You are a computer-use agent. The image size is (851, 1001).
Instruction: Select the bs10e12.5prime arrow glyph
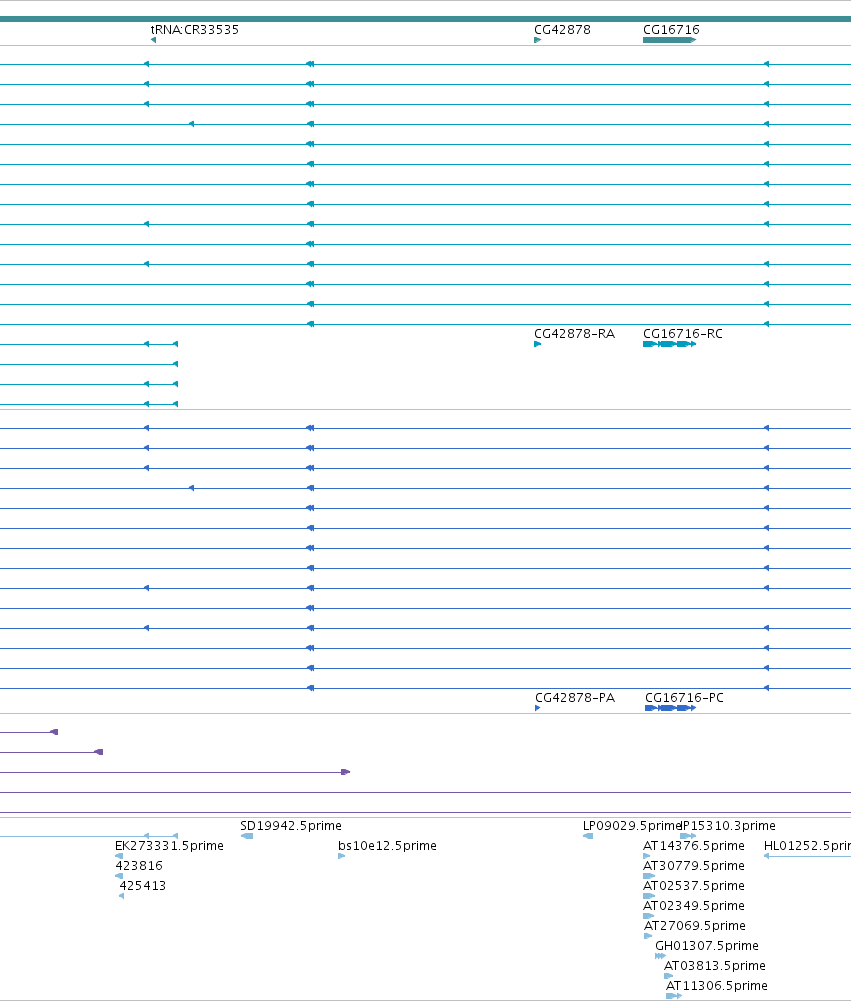pyautogui.click(x=342, y=856)
